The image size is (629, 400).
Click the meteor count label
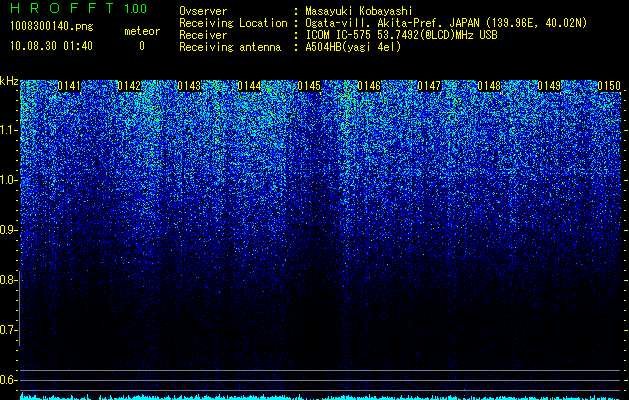tap(142, 31)
